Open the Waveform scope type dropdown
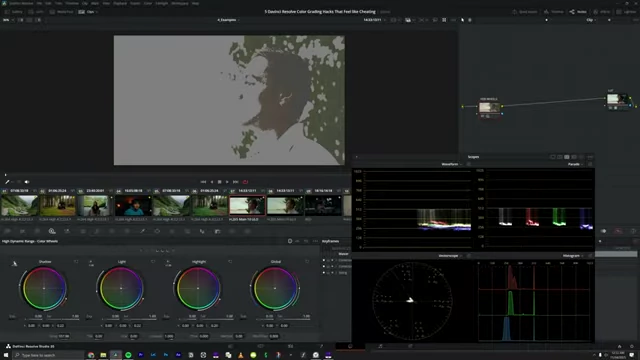 pyautogui.click(x=451, y=164)
